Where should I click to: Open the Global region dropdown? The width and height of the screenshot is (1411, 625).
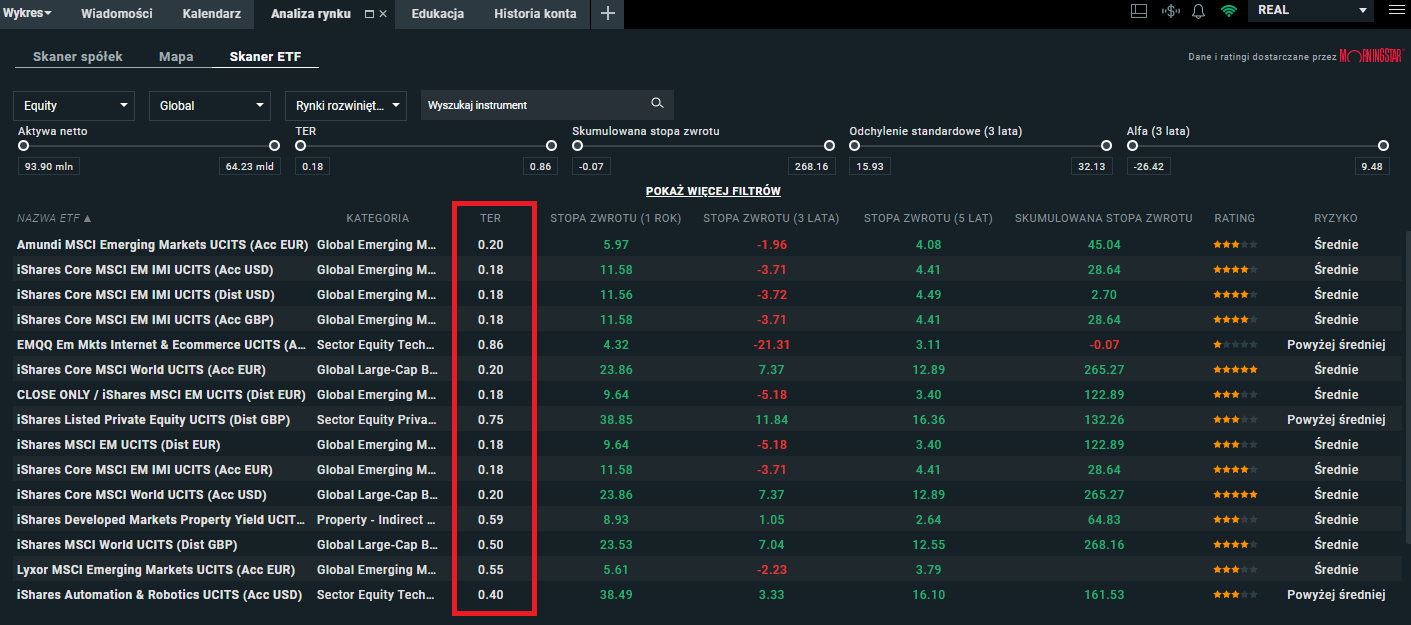210,105
